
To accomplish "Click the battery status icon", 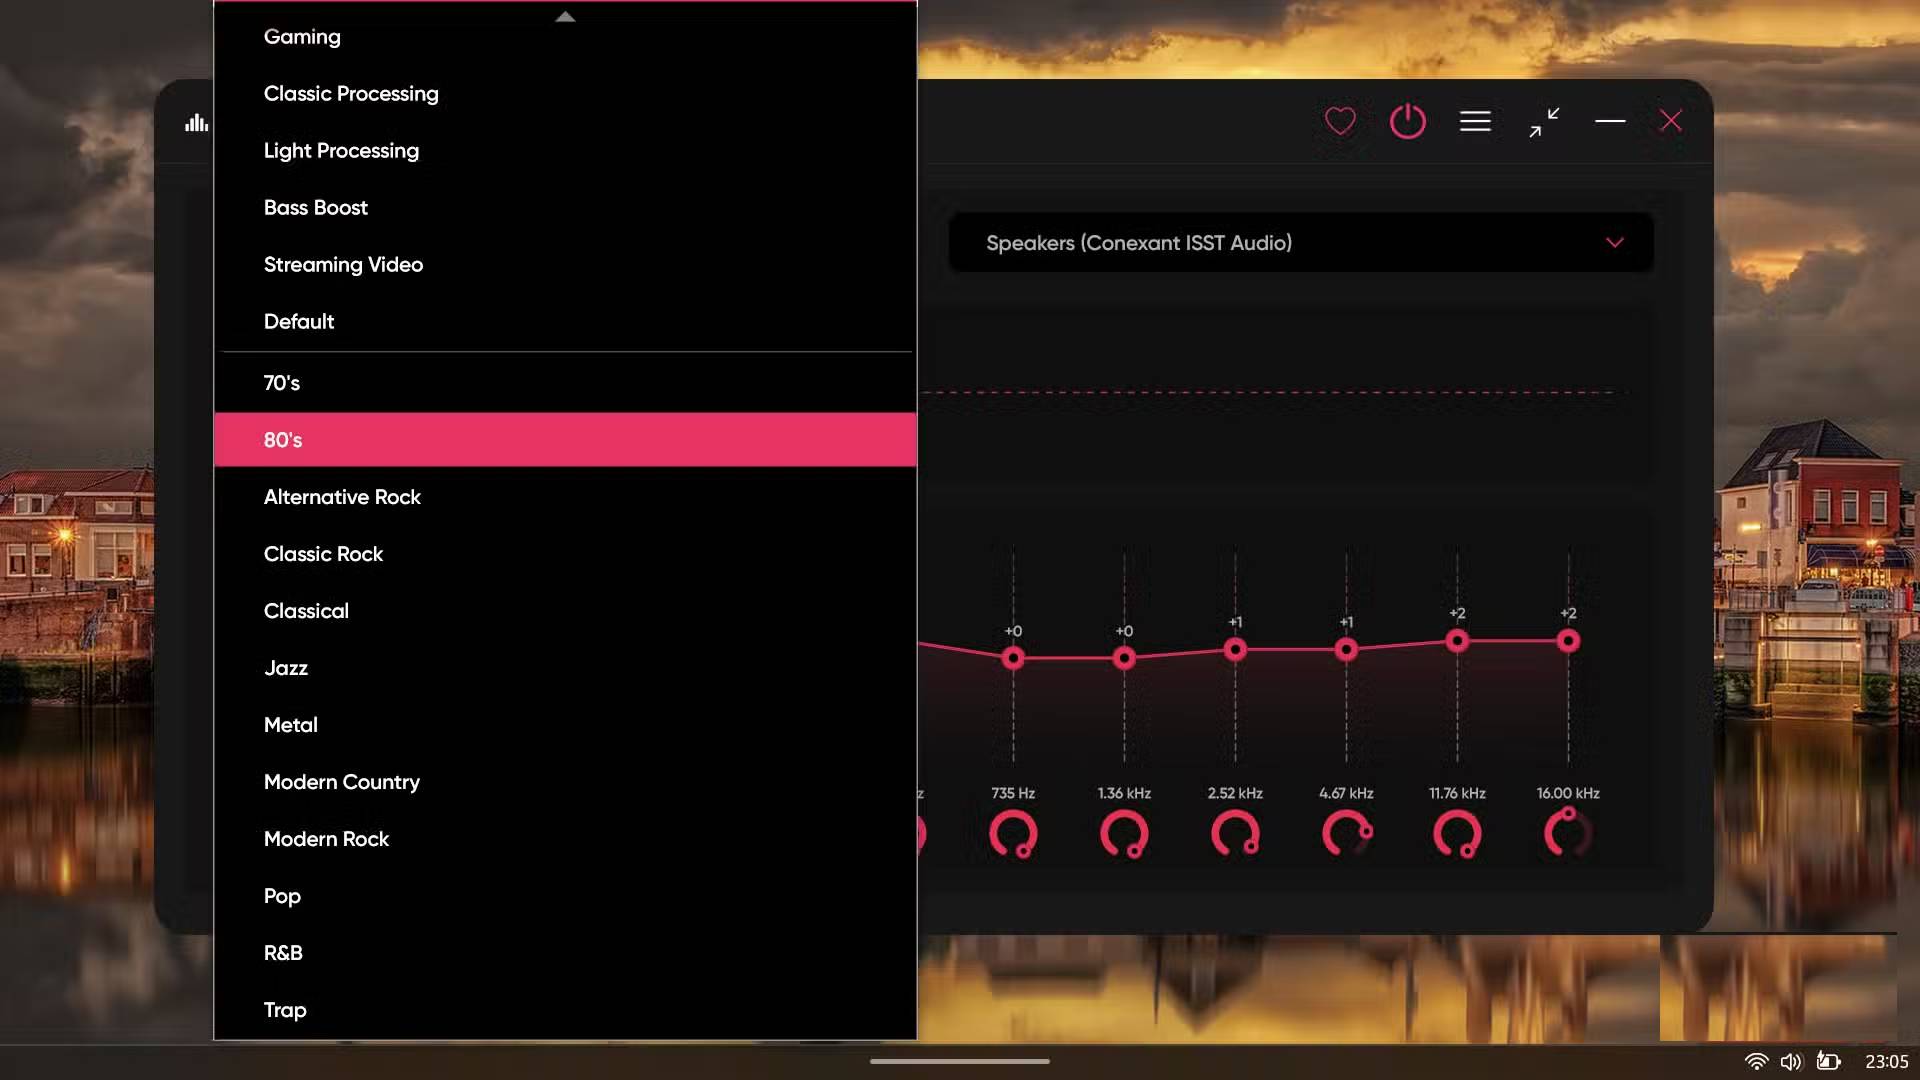I will pos(1828,1061).
